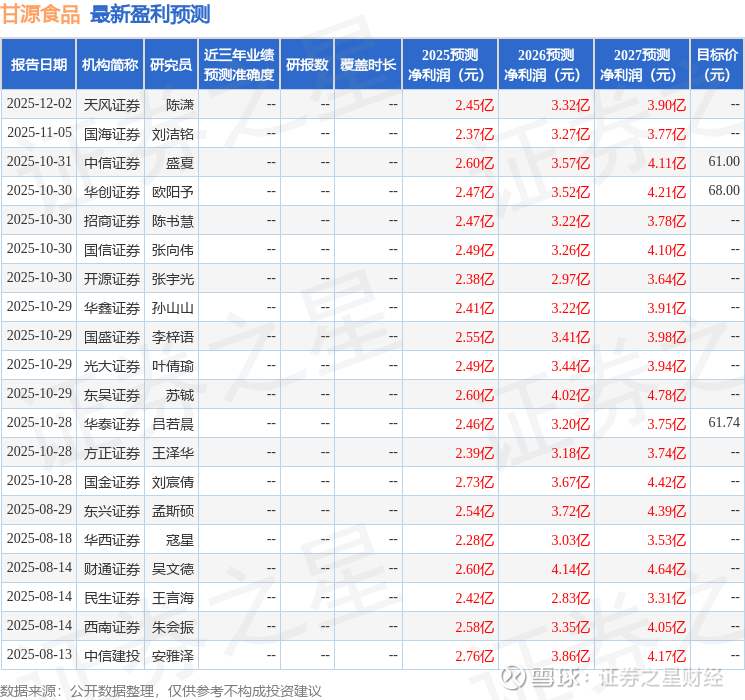Click the 4.14亿 forecast value

click(570, 569)
